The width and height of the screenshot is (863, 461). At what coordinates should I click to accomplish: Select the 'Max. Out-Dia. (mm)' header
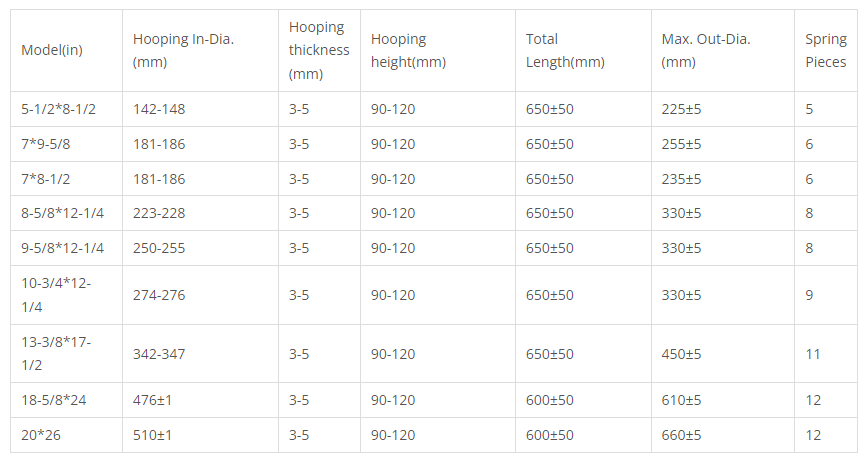706,50
